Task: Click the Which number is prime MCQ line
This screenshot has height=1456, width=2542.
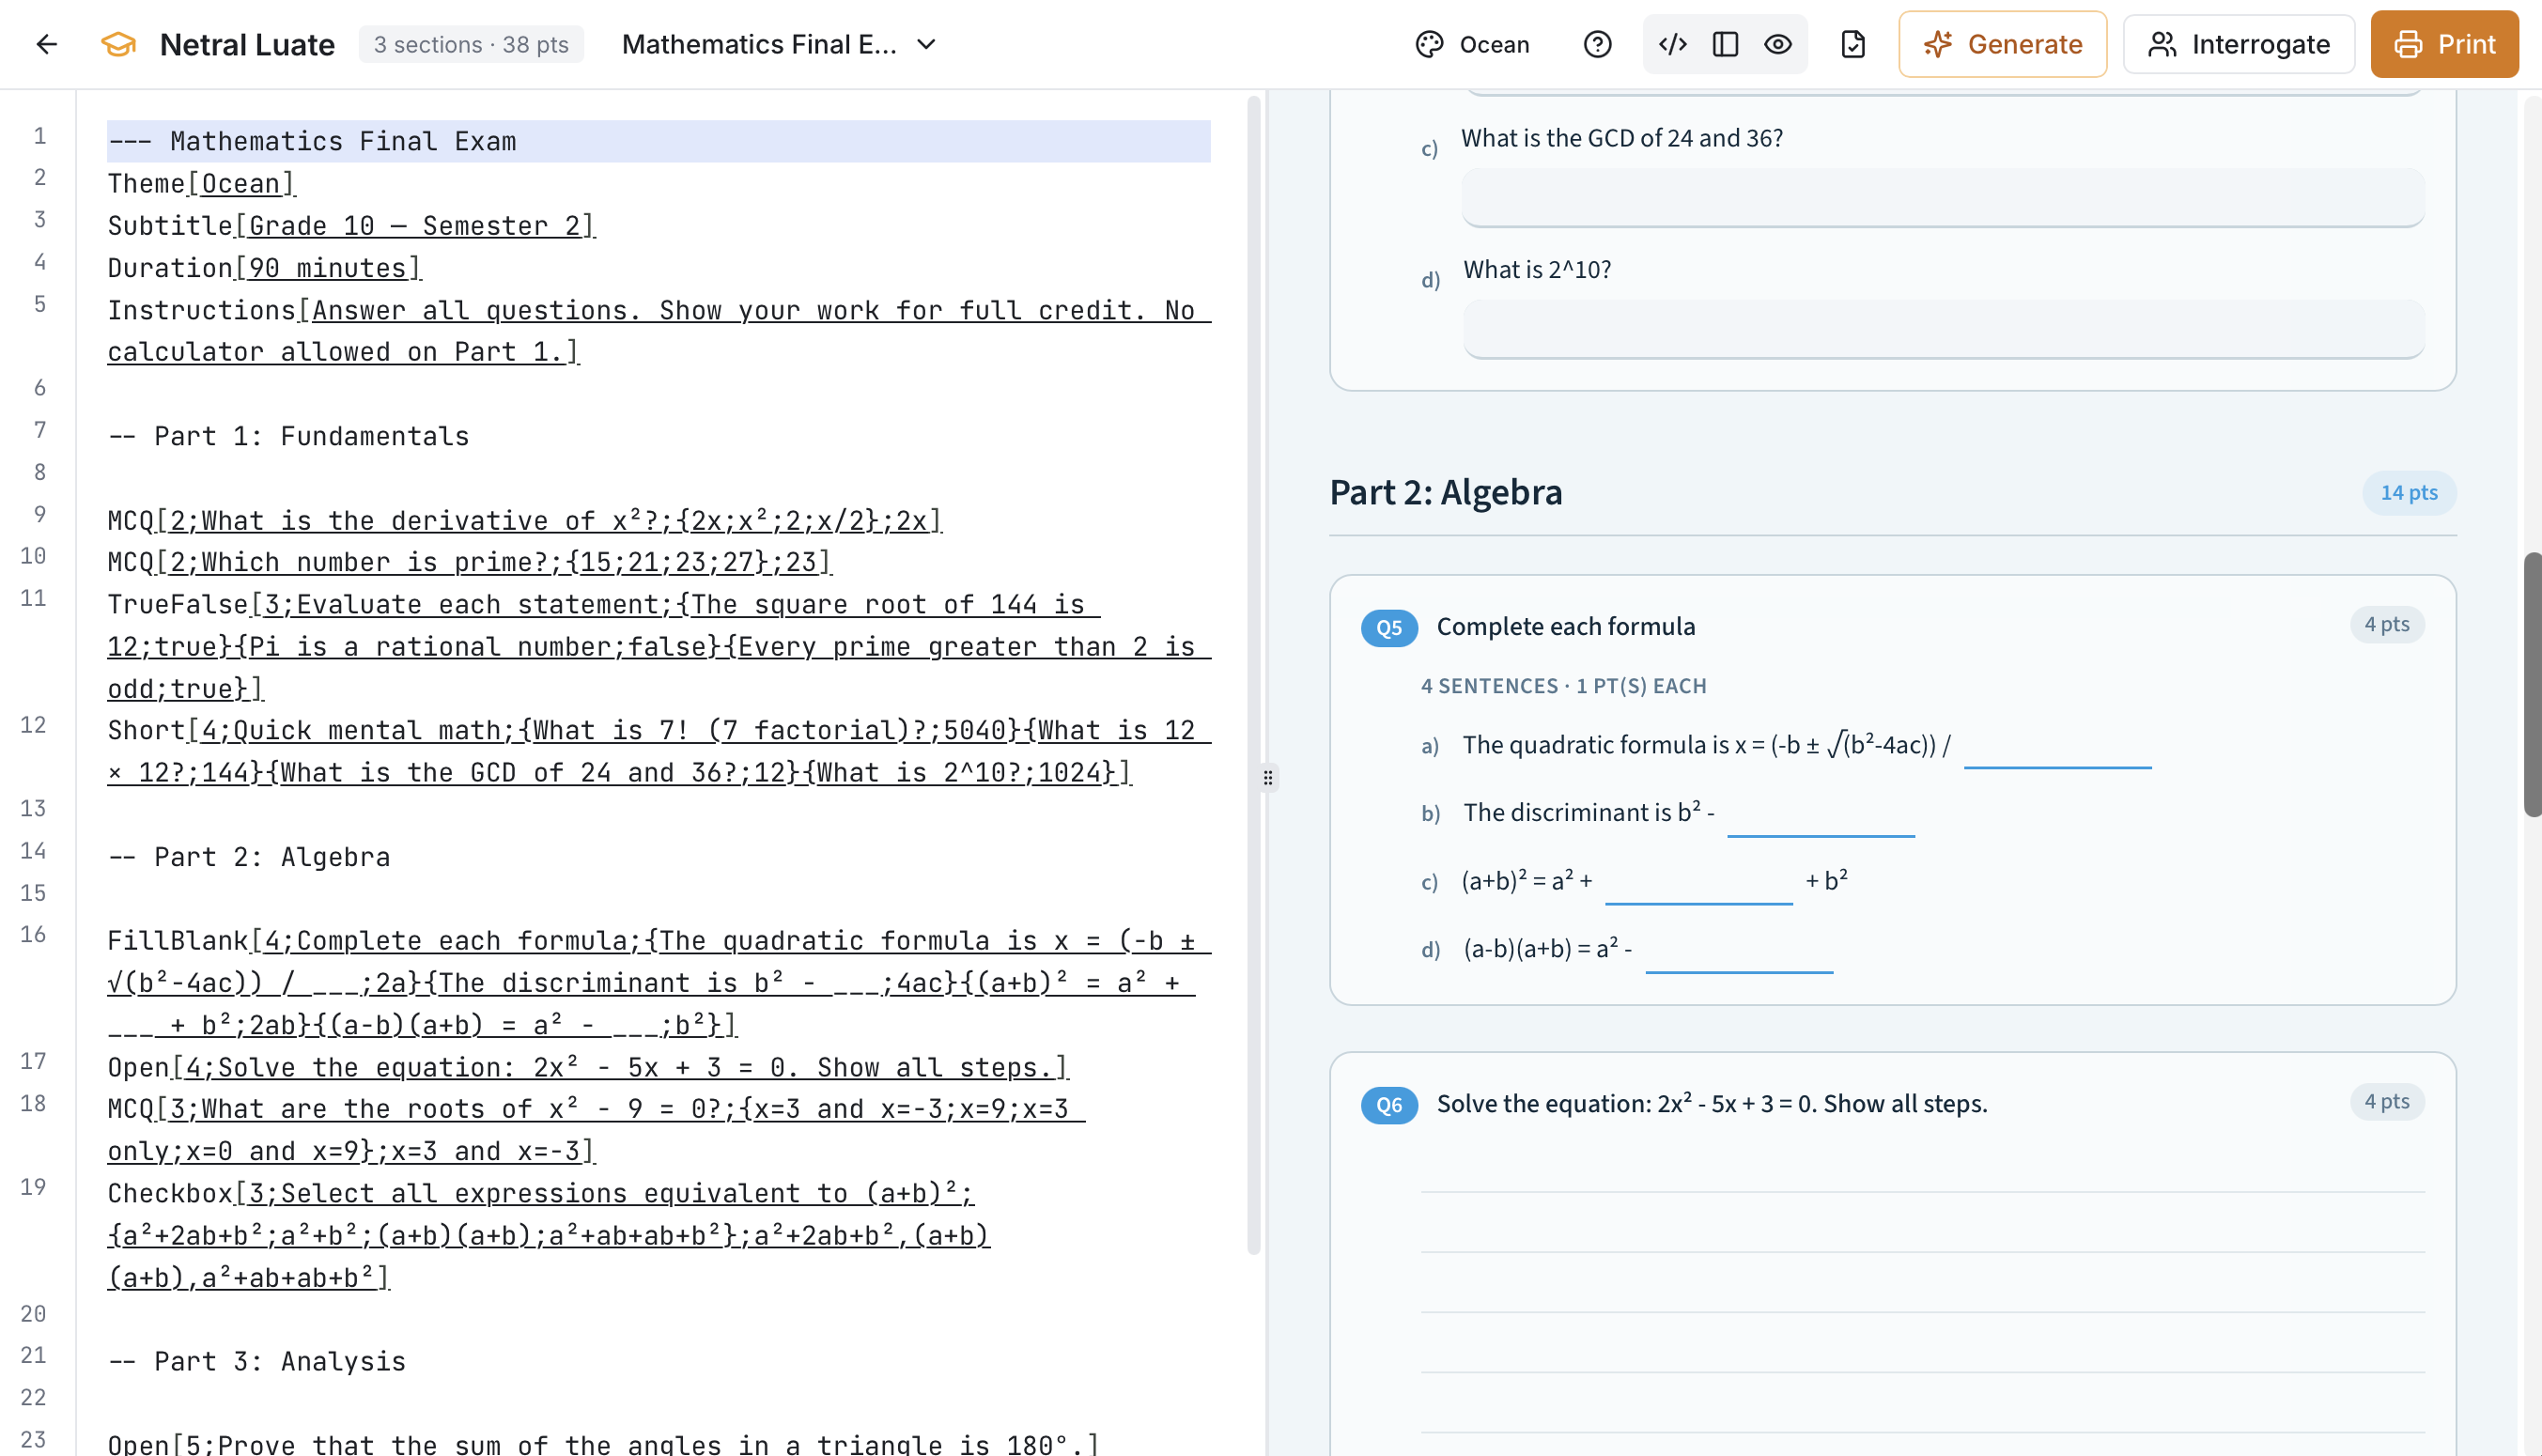Action: [468, 562]
